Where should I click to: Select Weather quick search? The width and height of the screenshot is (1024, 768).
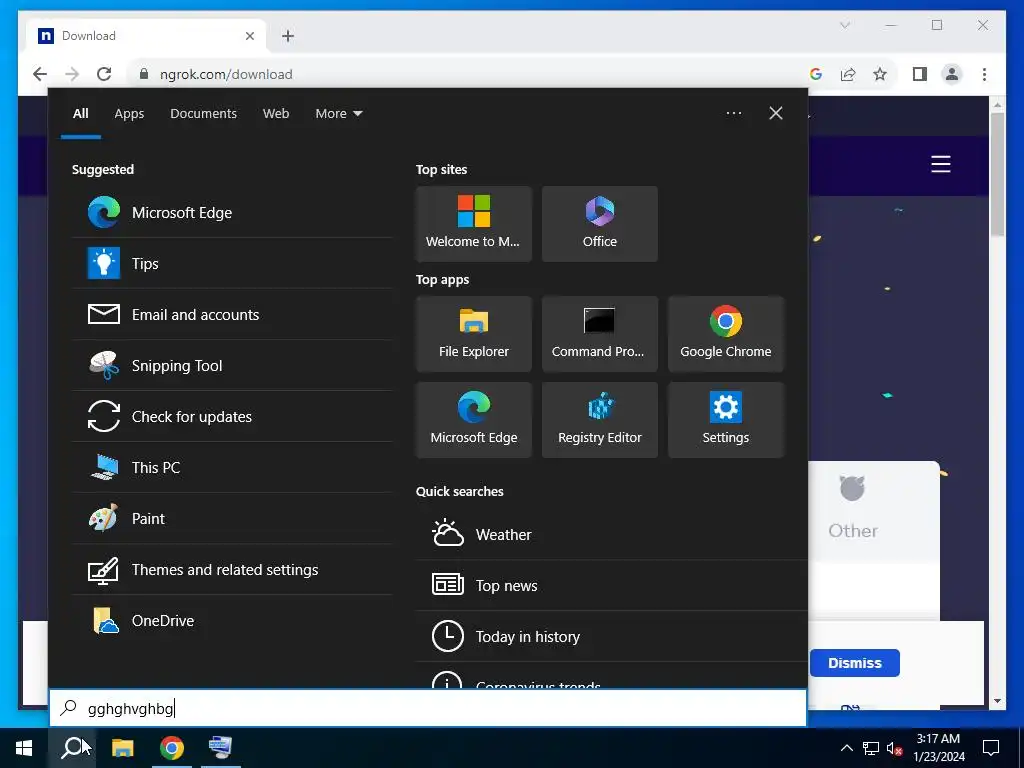coord(611,534)
